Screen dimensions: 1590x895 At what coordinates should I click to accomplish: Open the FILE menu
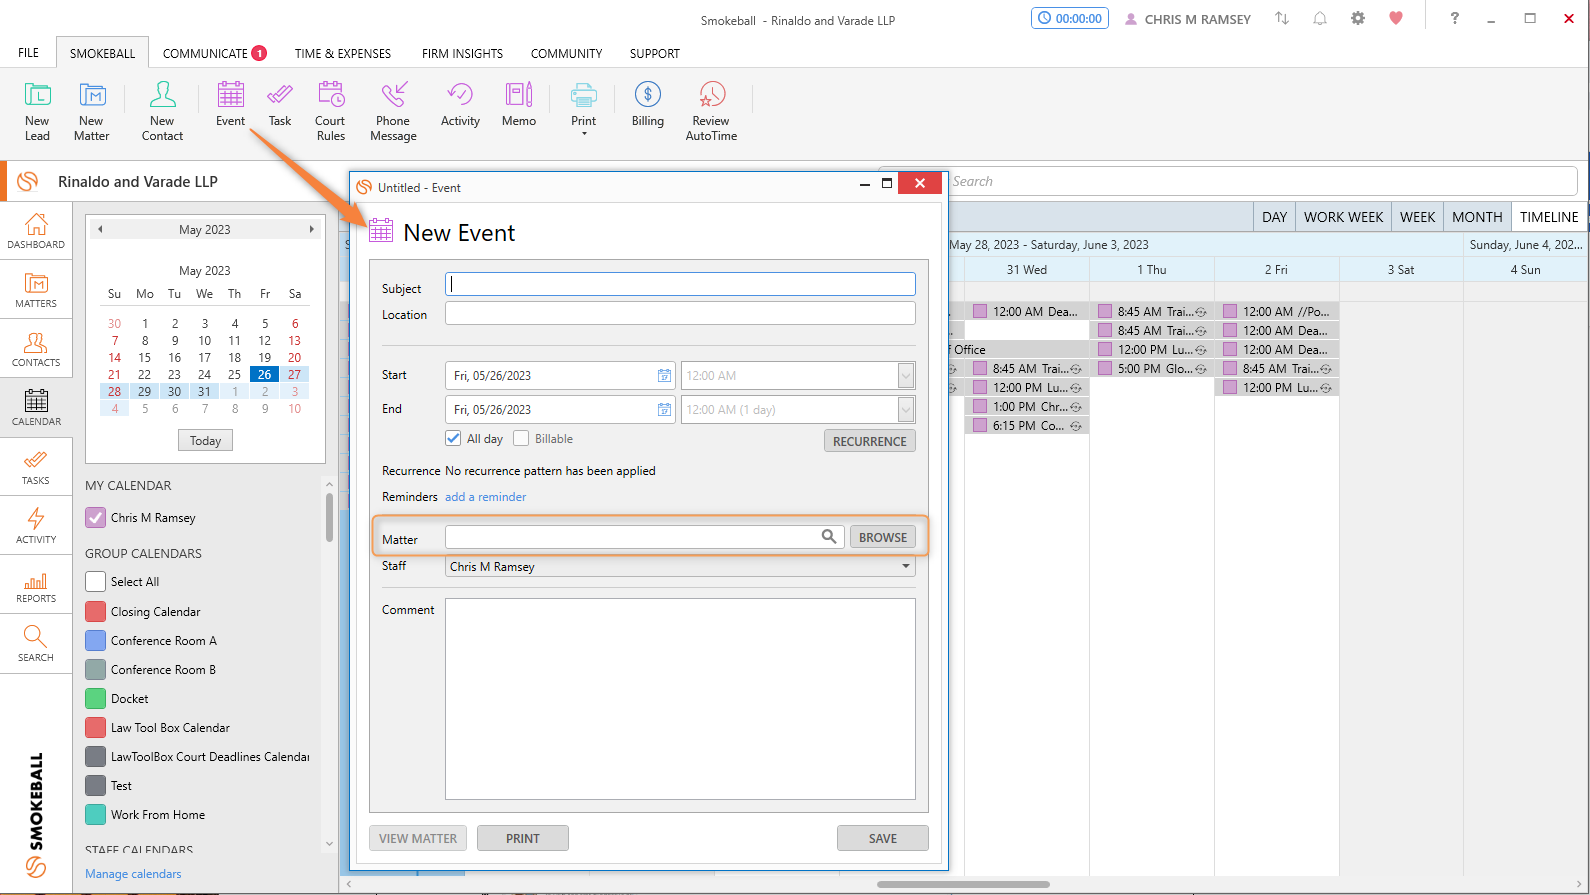point(29,53)
